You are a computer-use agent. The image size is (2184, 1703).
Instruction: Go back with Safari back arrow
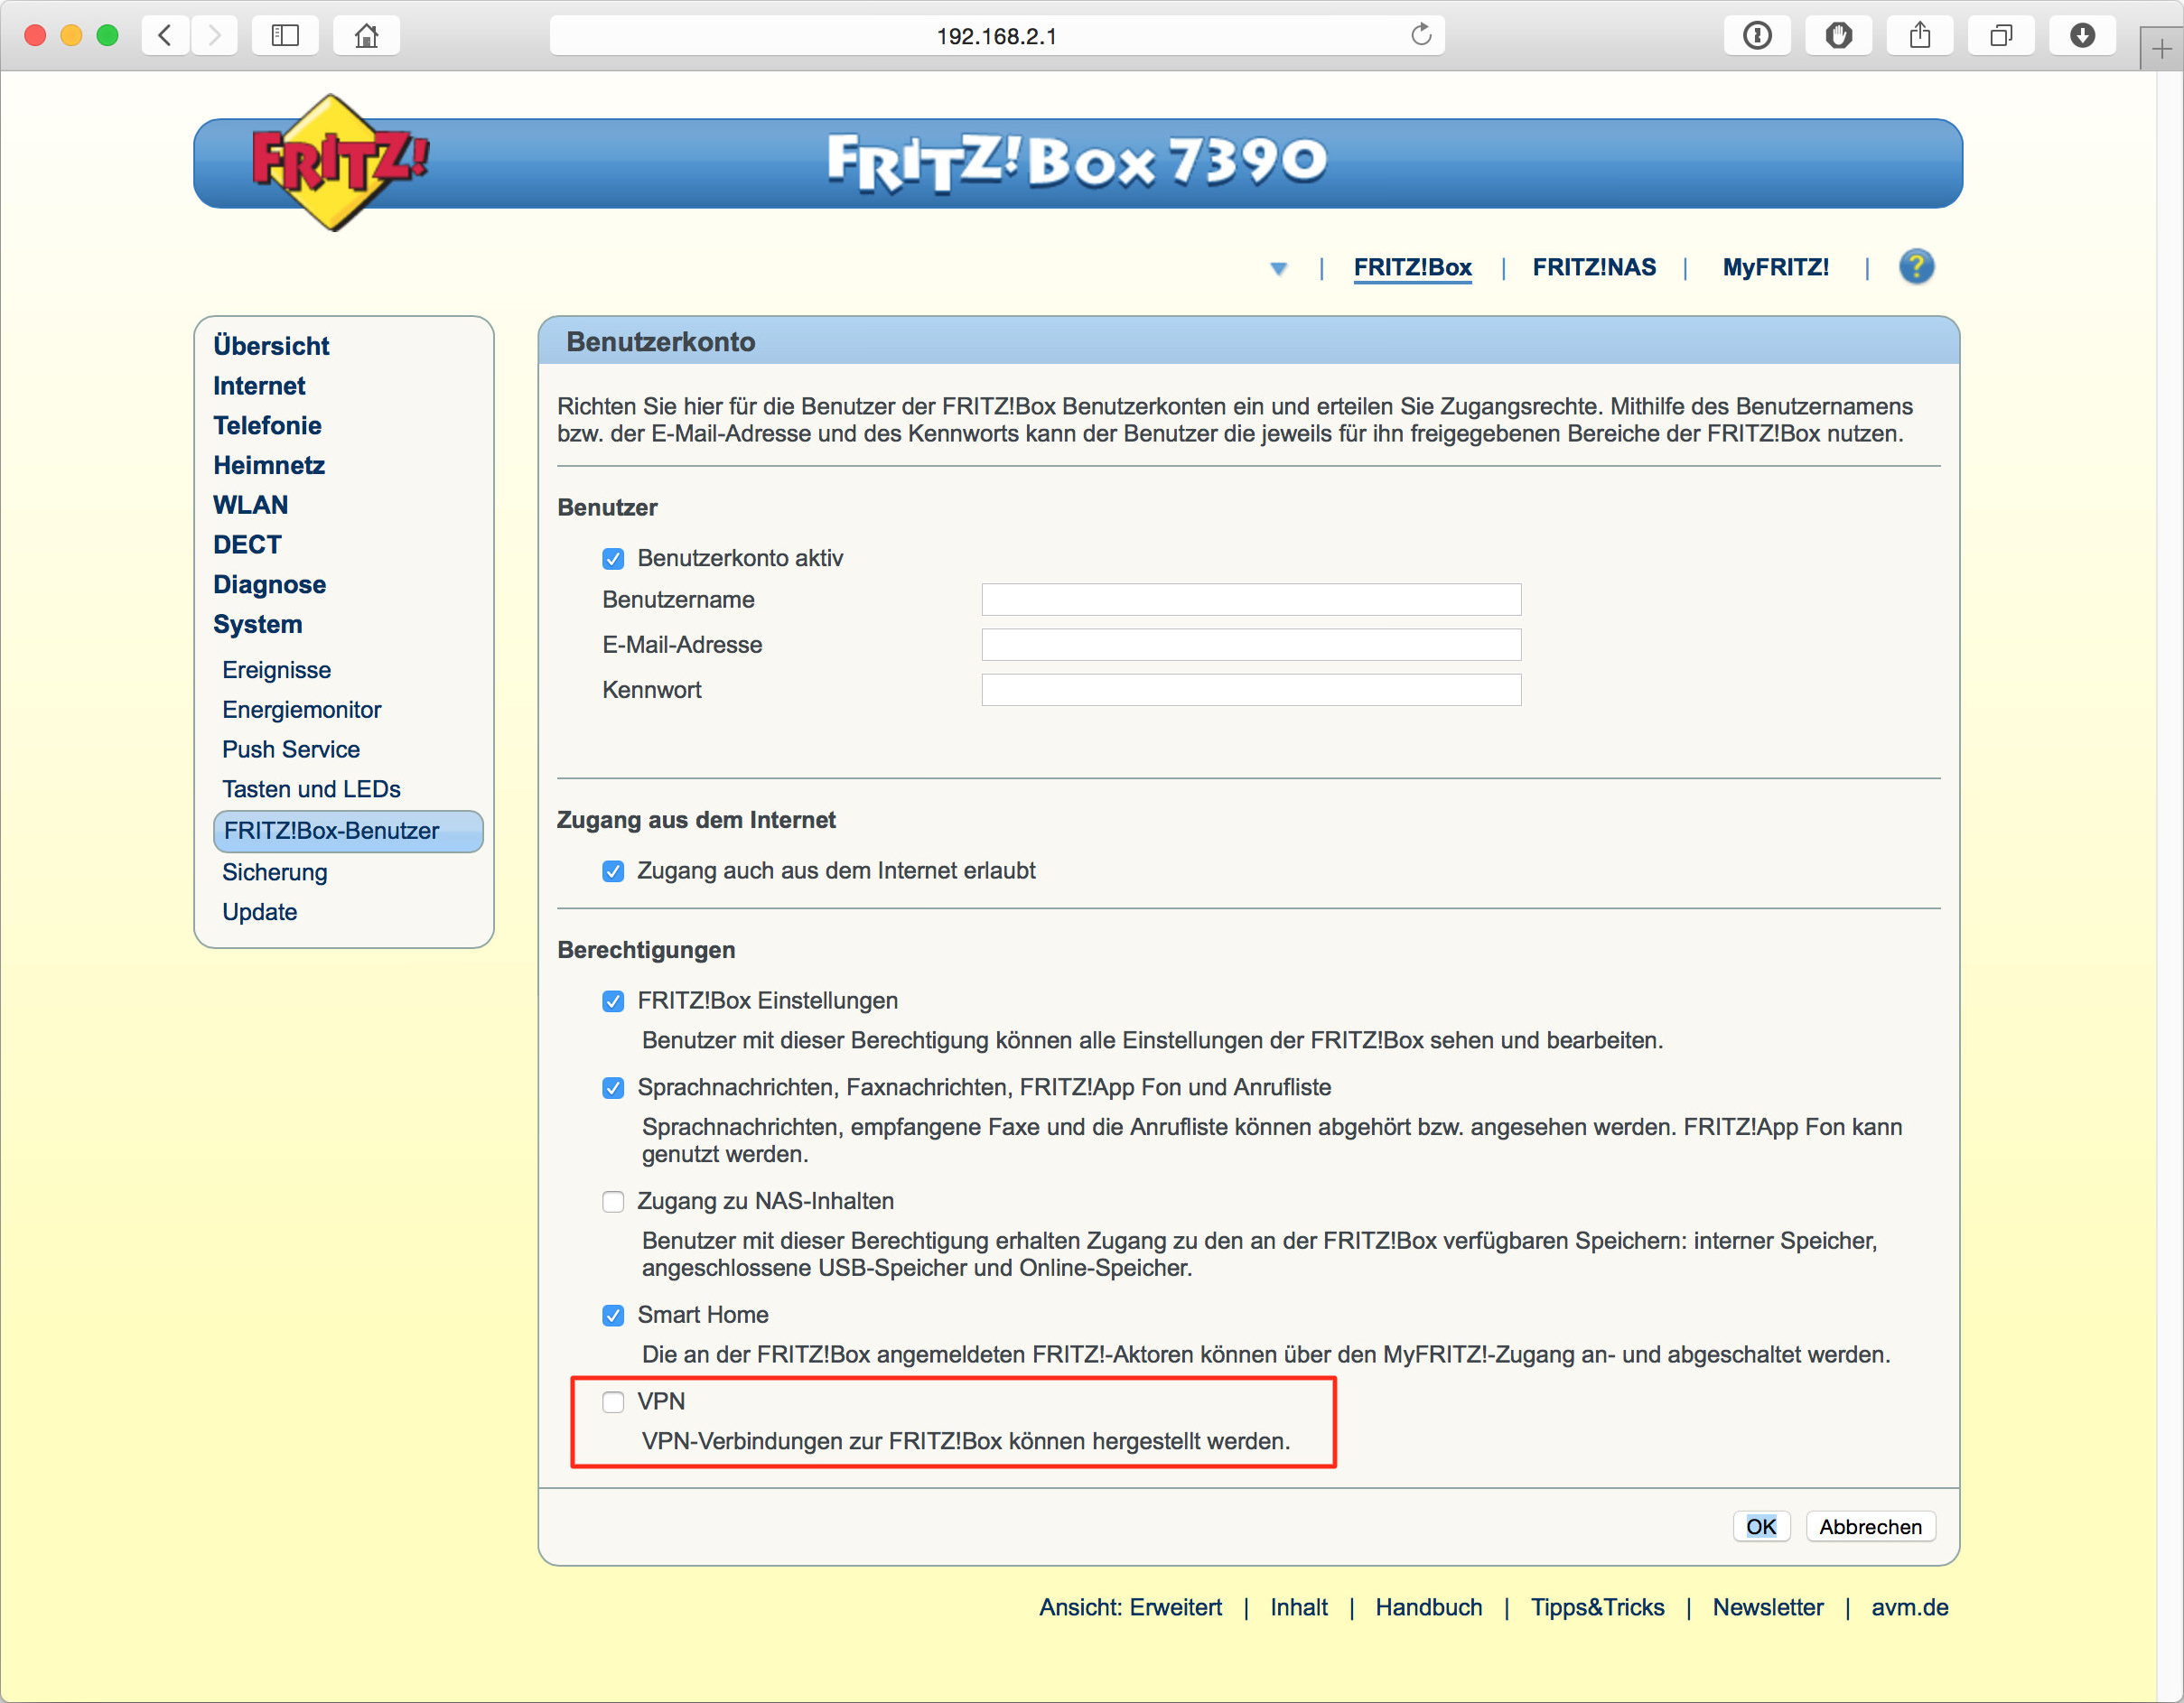(x=166, y=36)
